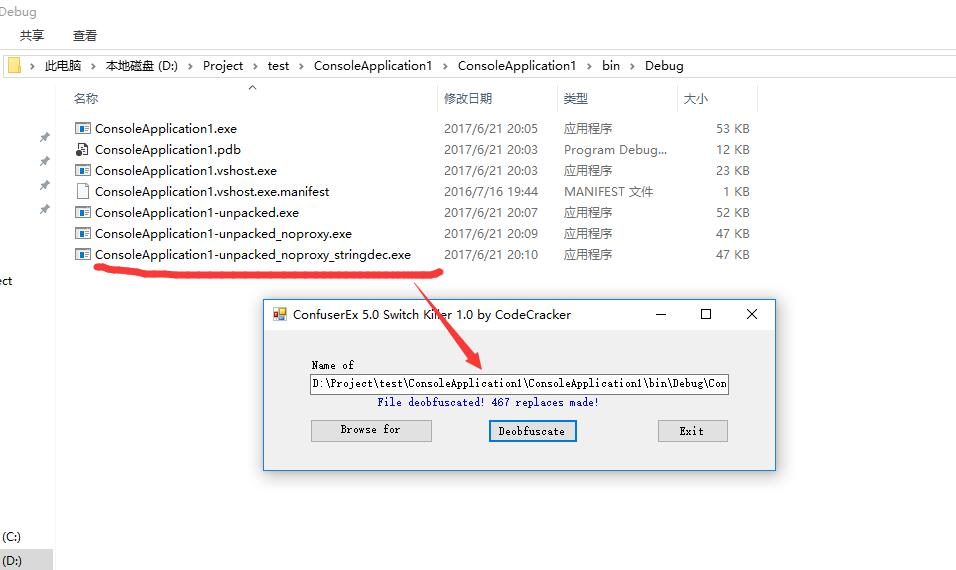Click the unpacked_noproxy.exe file icon
Image resolution: width=956 pixels, height=570 pixels.
82,233
